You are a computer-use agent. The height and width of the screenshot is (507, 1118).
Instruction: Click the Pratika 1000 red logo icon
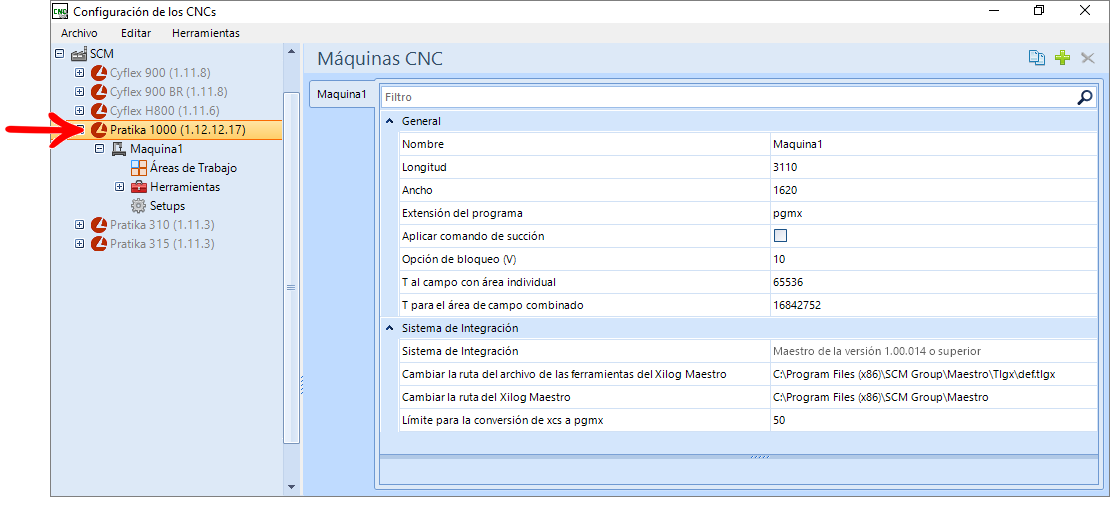(x=99, y=130)
